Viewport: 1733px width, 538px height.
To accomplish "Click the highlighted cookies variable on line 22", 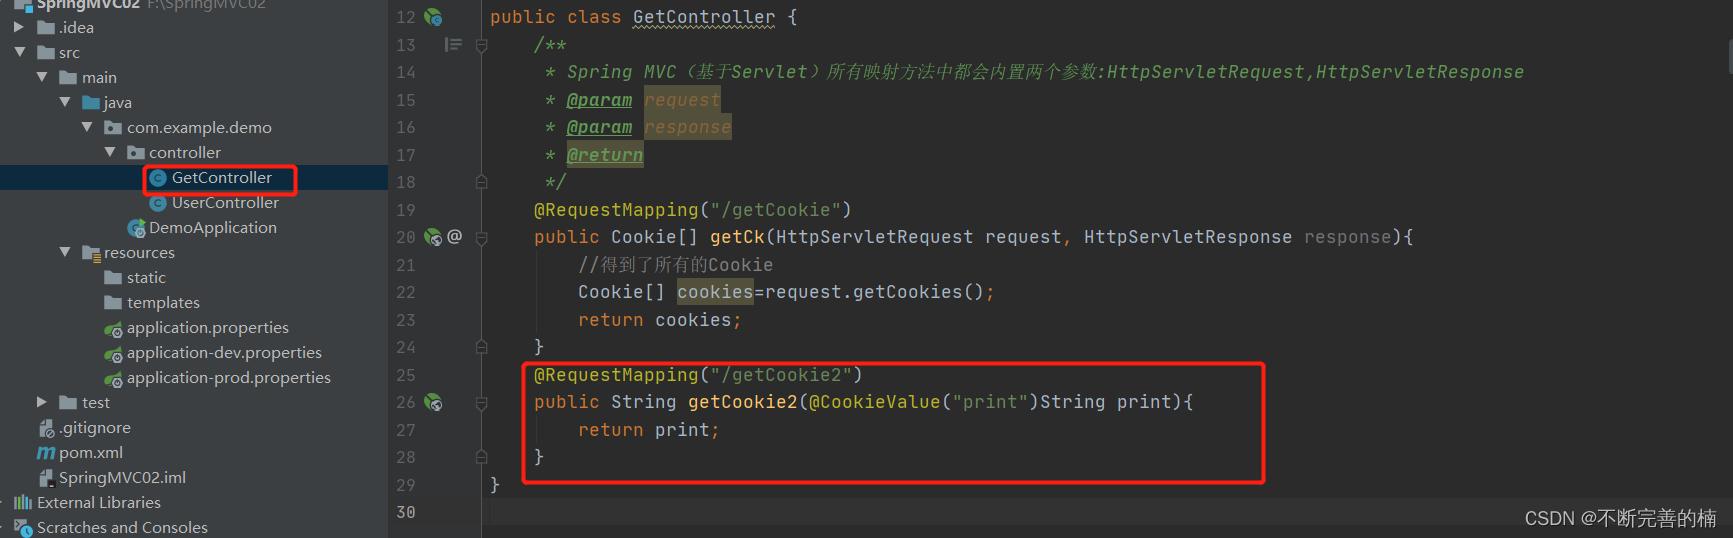I will tap(715, 292).
